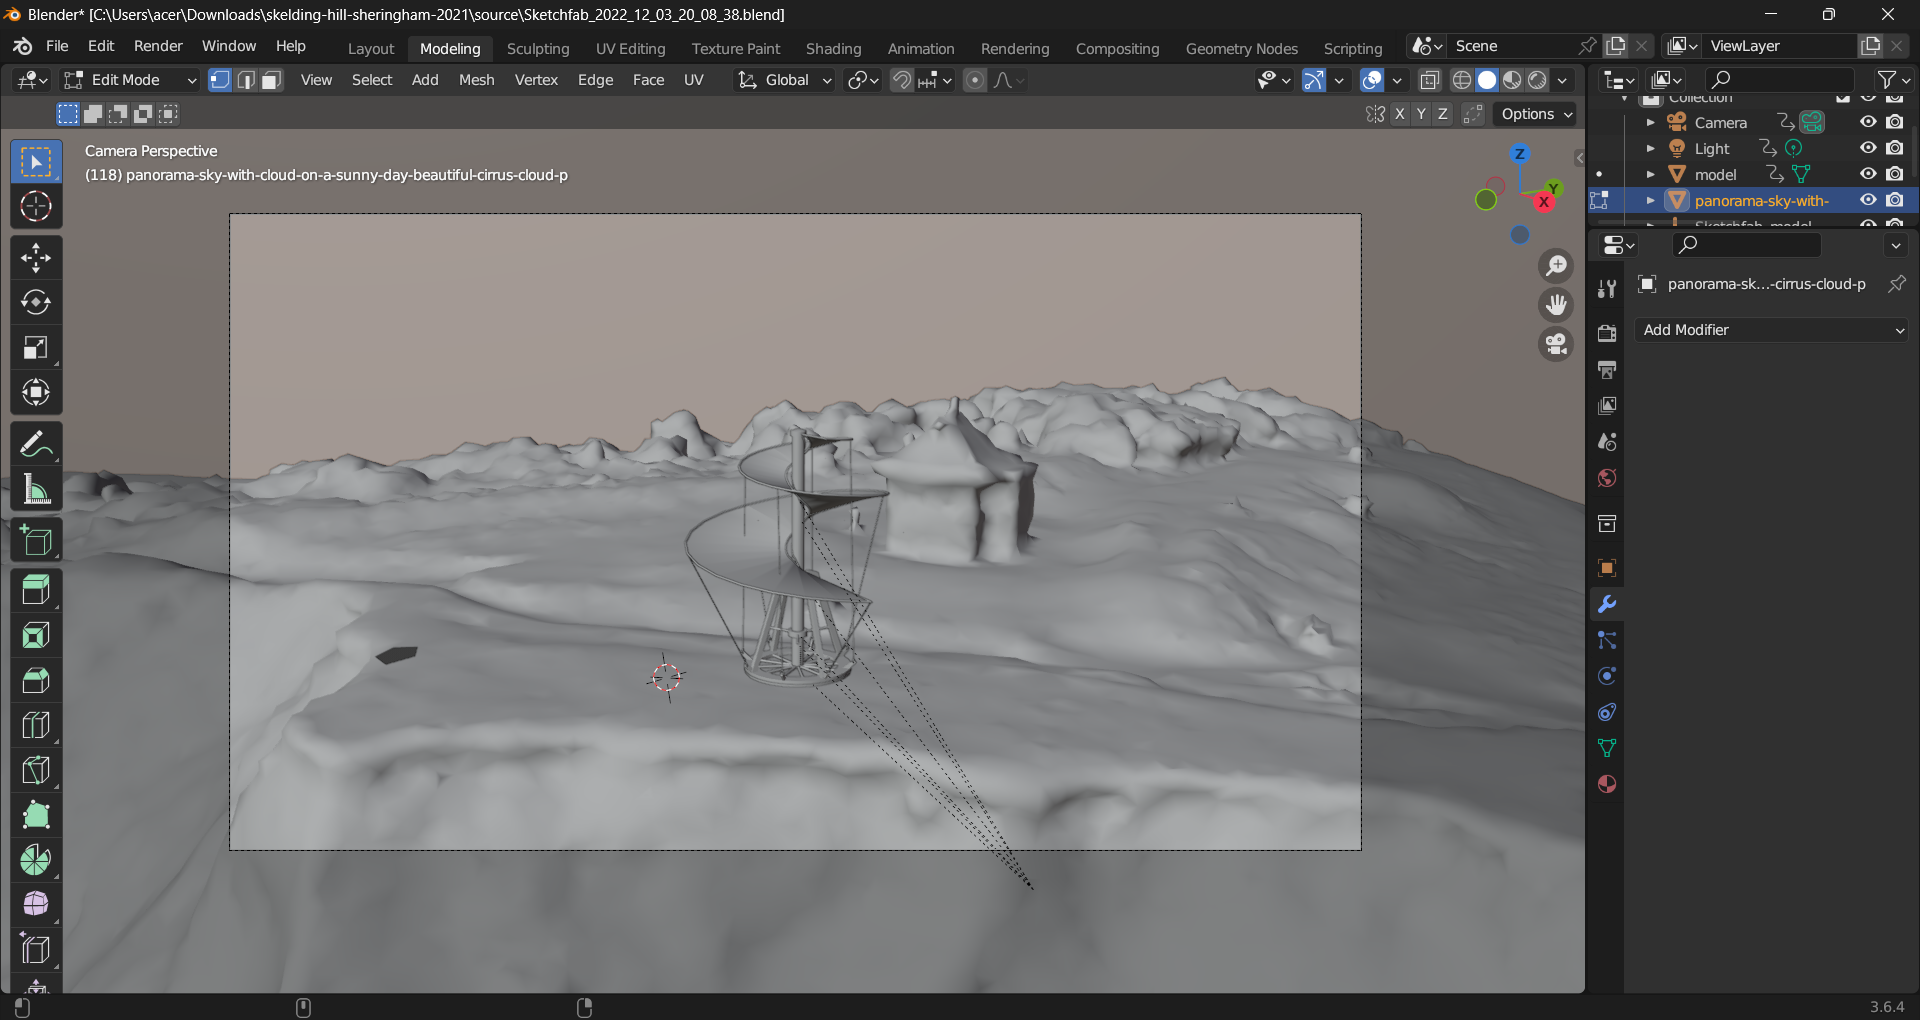Viewport: 1920px width, 1020px height.
Task: Click the Select header button
Action: click(x=372, y=80)
